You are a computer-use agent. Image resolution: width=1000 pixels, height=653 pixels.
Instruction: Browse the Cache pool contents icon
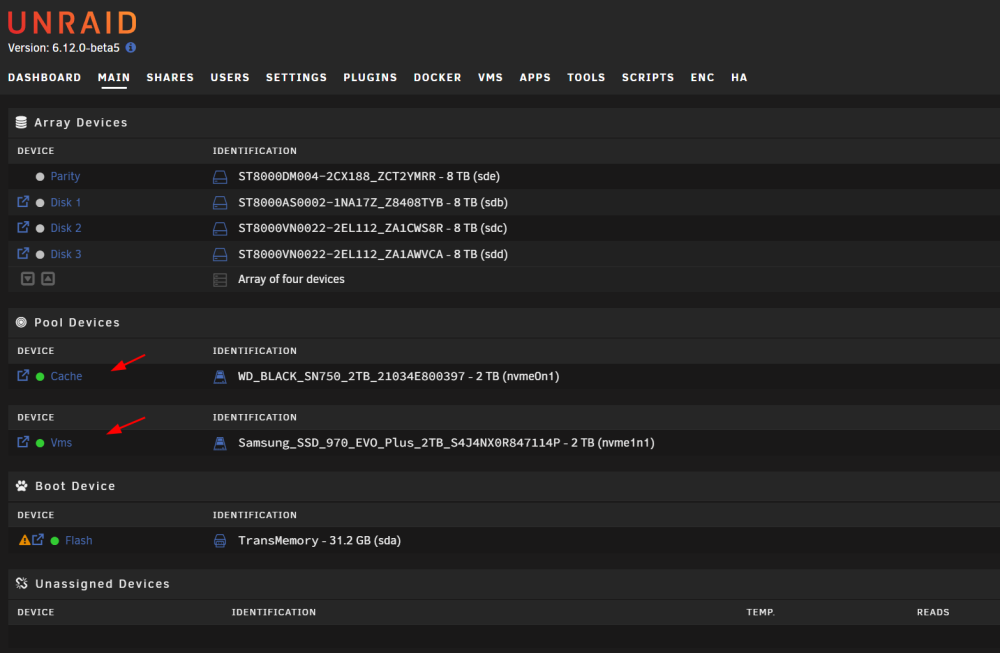tap(23, 376)
